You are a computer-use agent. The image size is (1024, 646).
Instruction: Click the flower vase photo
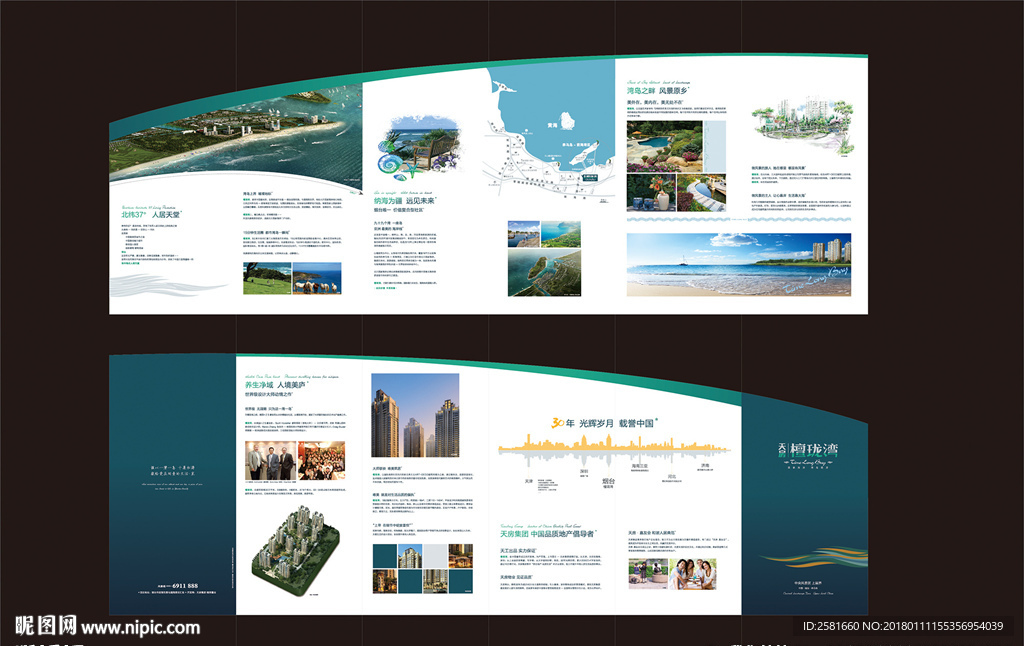tap(650, 193)
